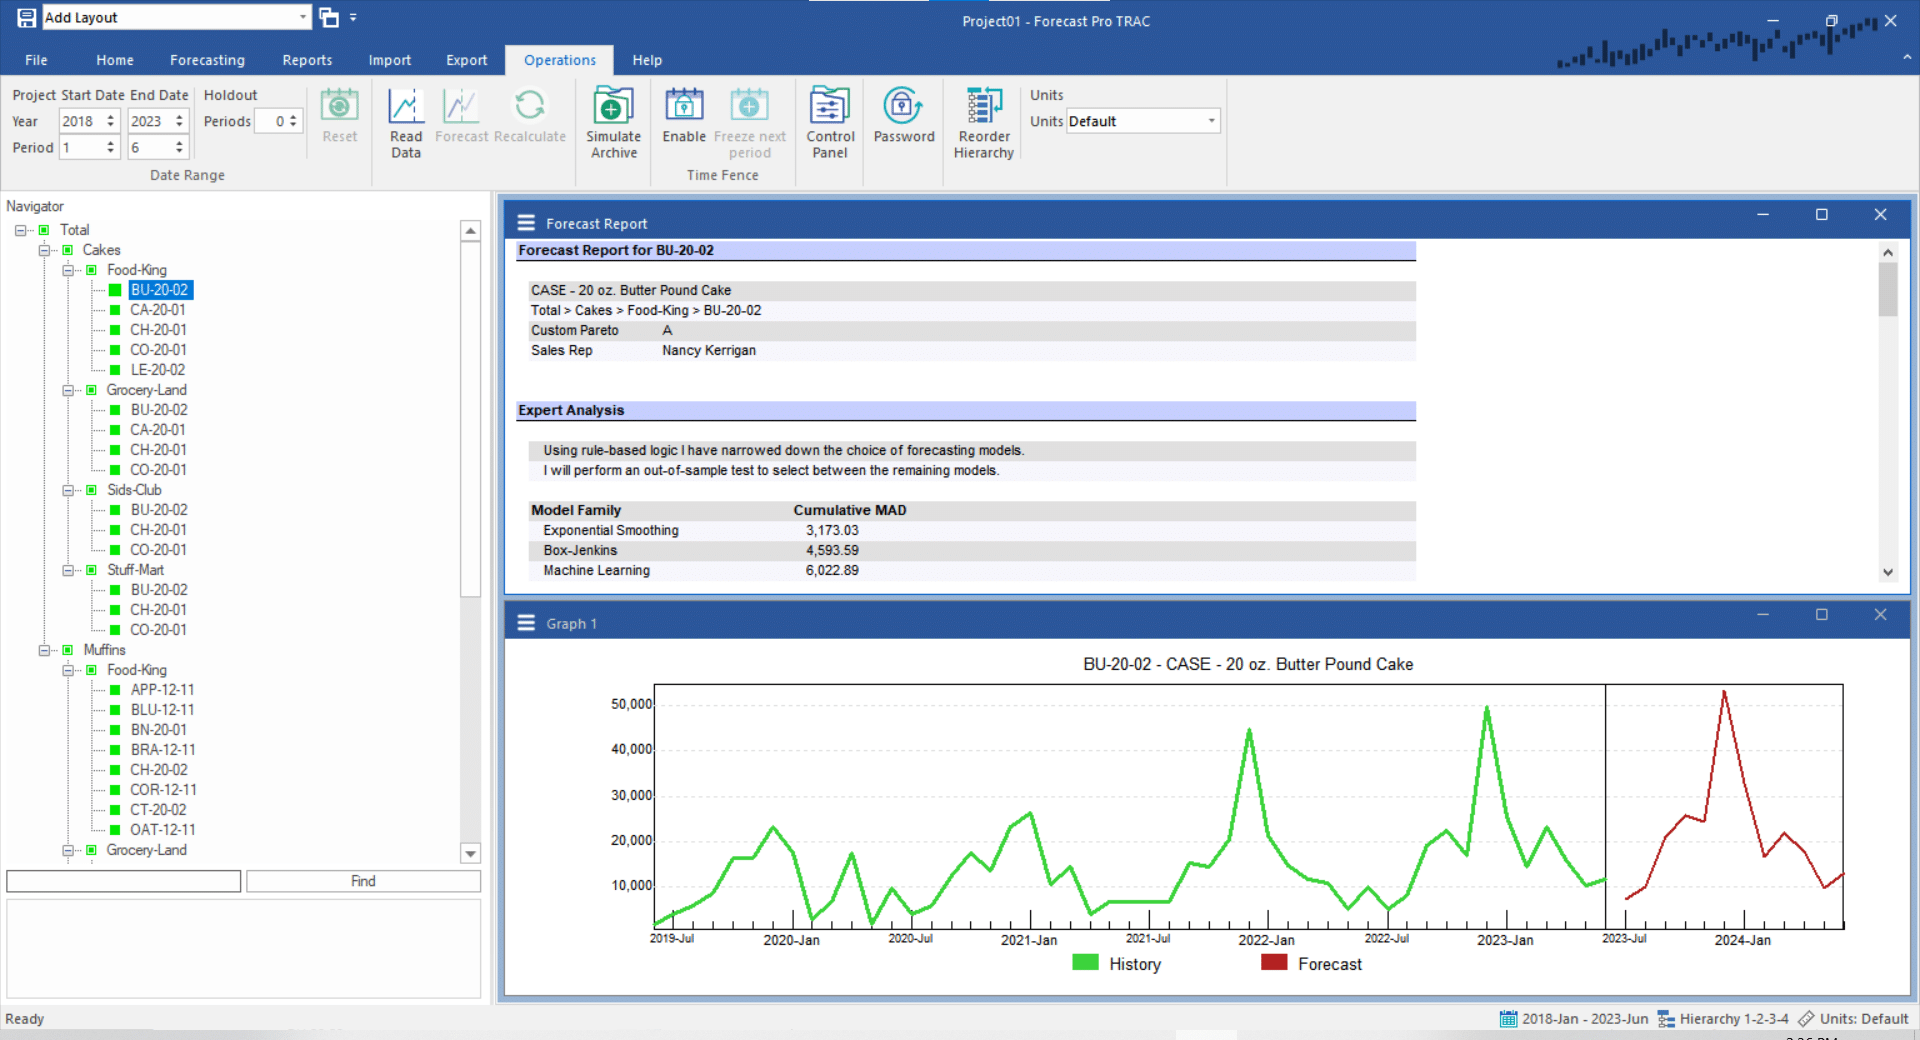Open the Units Default dropdown
The height and width of the screenshot is (1040, 1920).
(x=1211, y=121)
